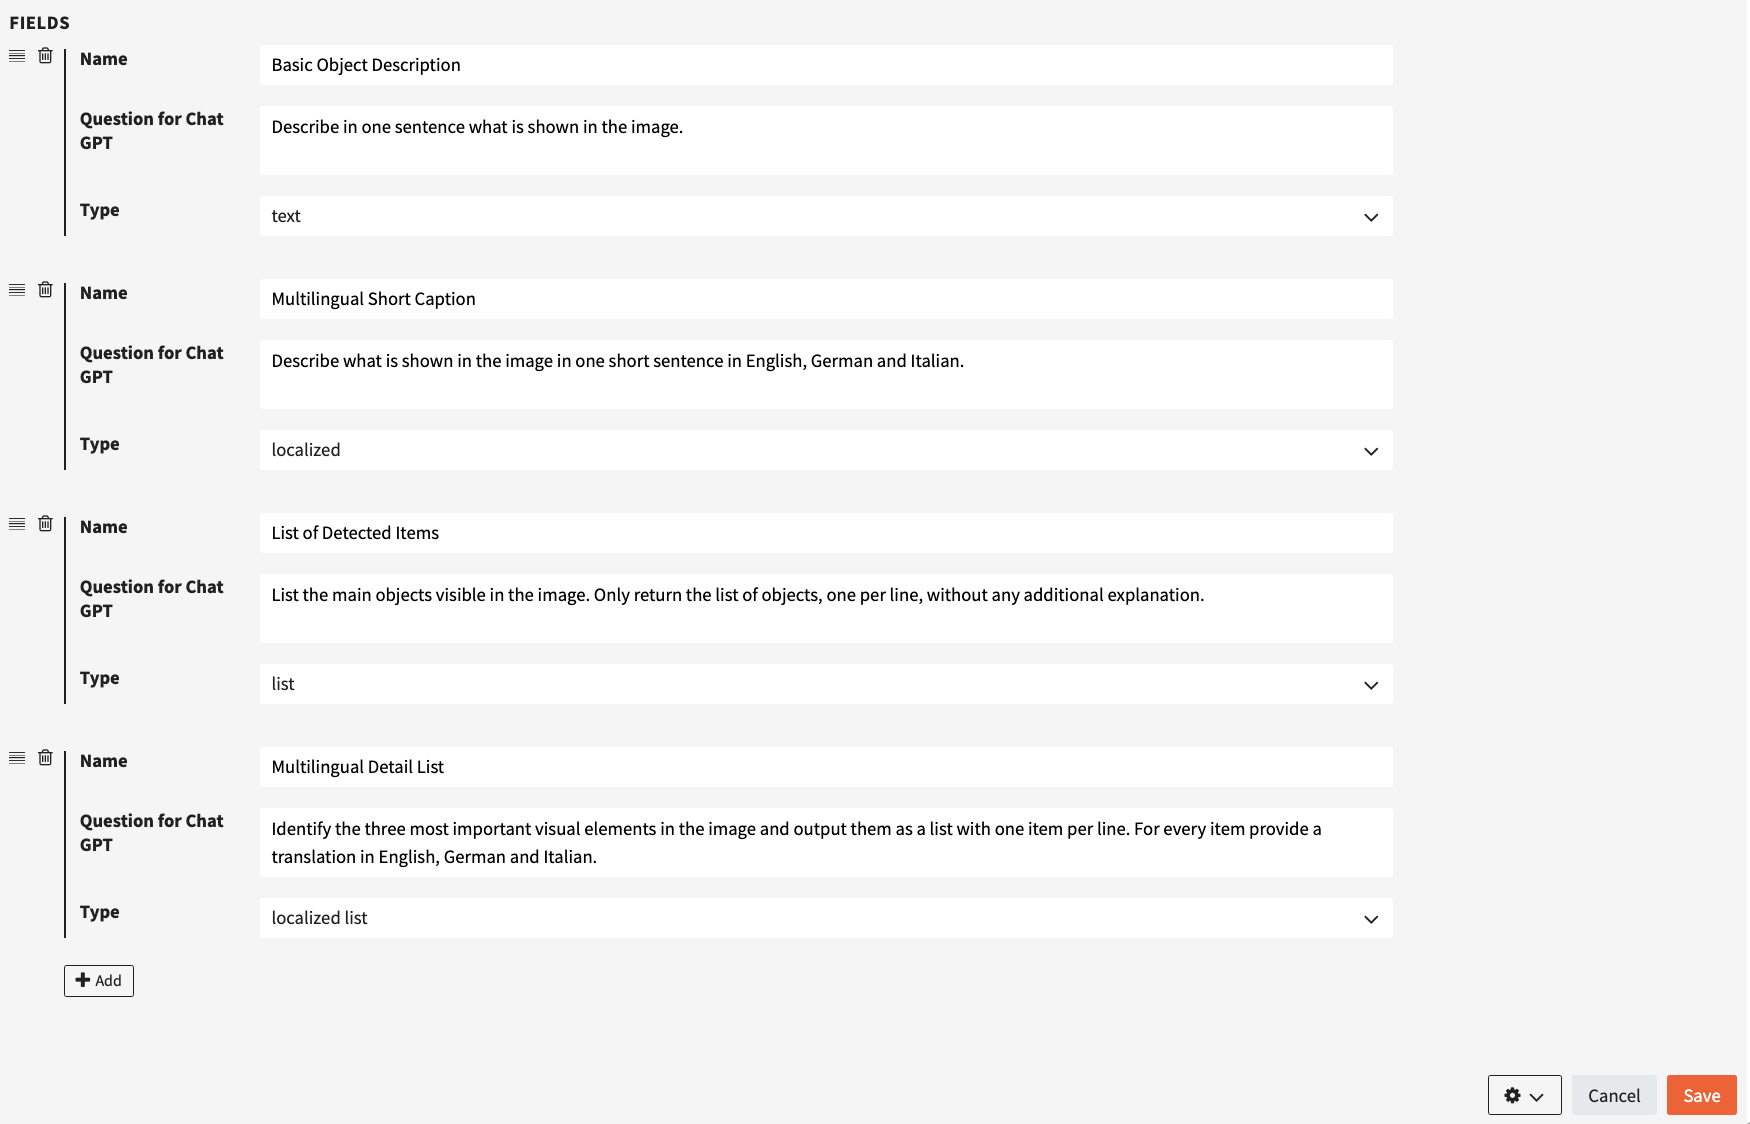Click the drag handle next to Multilingual Detail List

point(16,757)
